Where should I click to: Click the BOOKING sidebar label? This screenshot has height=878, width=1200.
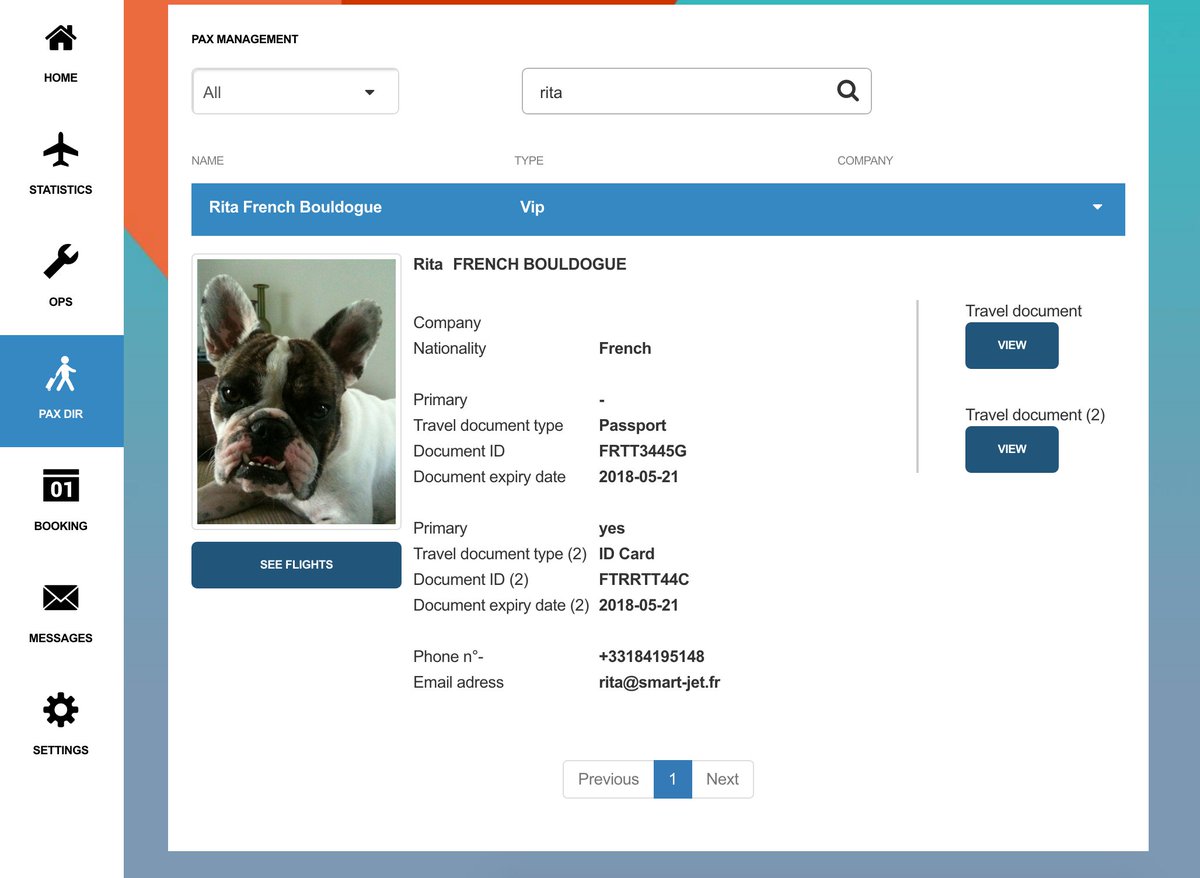tap(61, 526)
